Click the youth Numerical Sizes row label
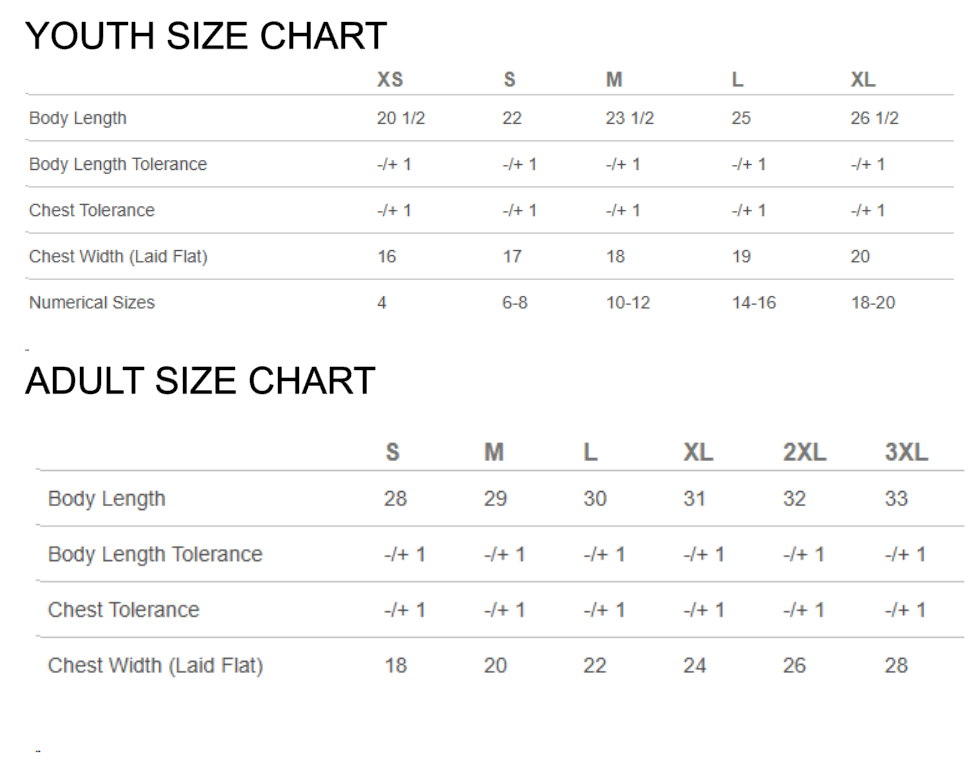Viewport: 980px width, 774px height. [x=92, y=302]
